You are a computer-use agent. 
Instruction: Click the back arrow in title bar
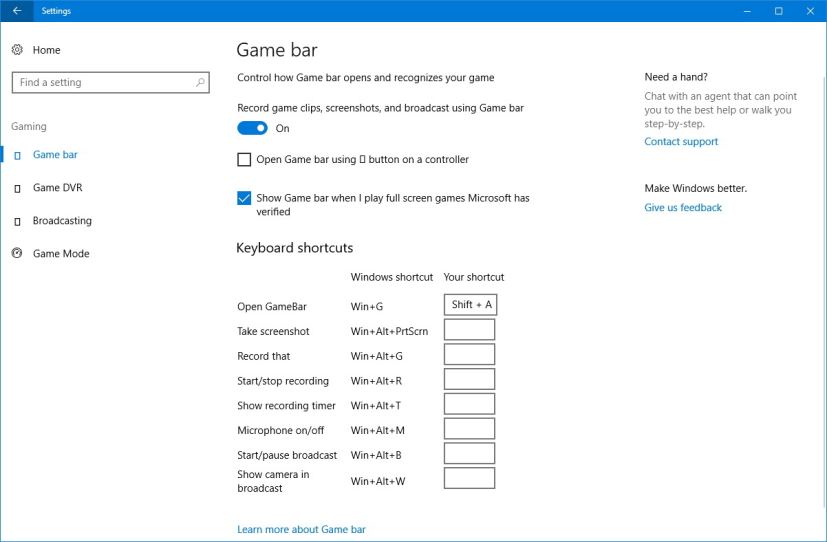(16, 11)
